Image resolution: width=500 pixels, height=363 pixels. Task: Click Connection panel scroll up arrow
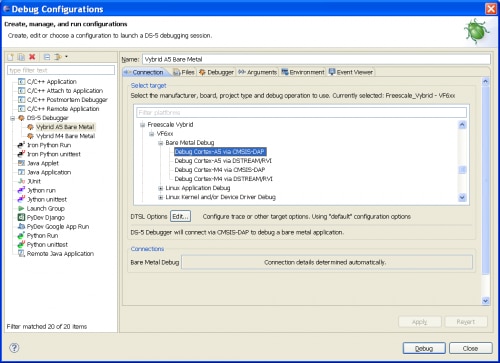pyautogui.click(x=485, y=81)
